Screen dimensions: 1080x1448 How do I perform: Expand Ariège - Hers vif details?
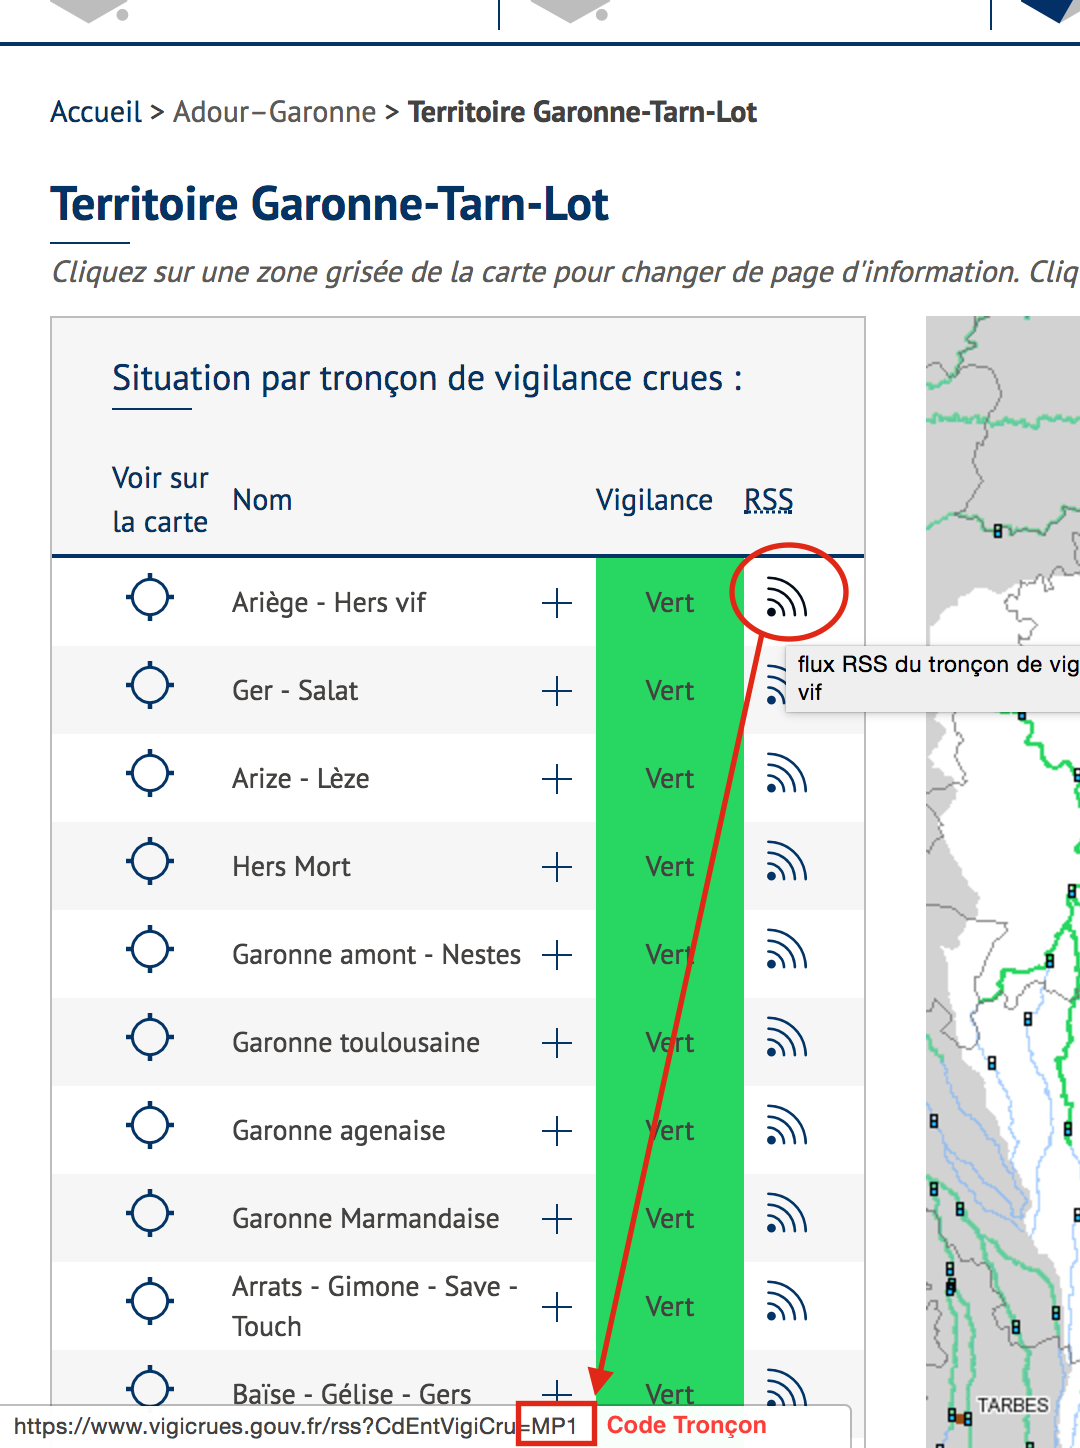click(556, 603)
